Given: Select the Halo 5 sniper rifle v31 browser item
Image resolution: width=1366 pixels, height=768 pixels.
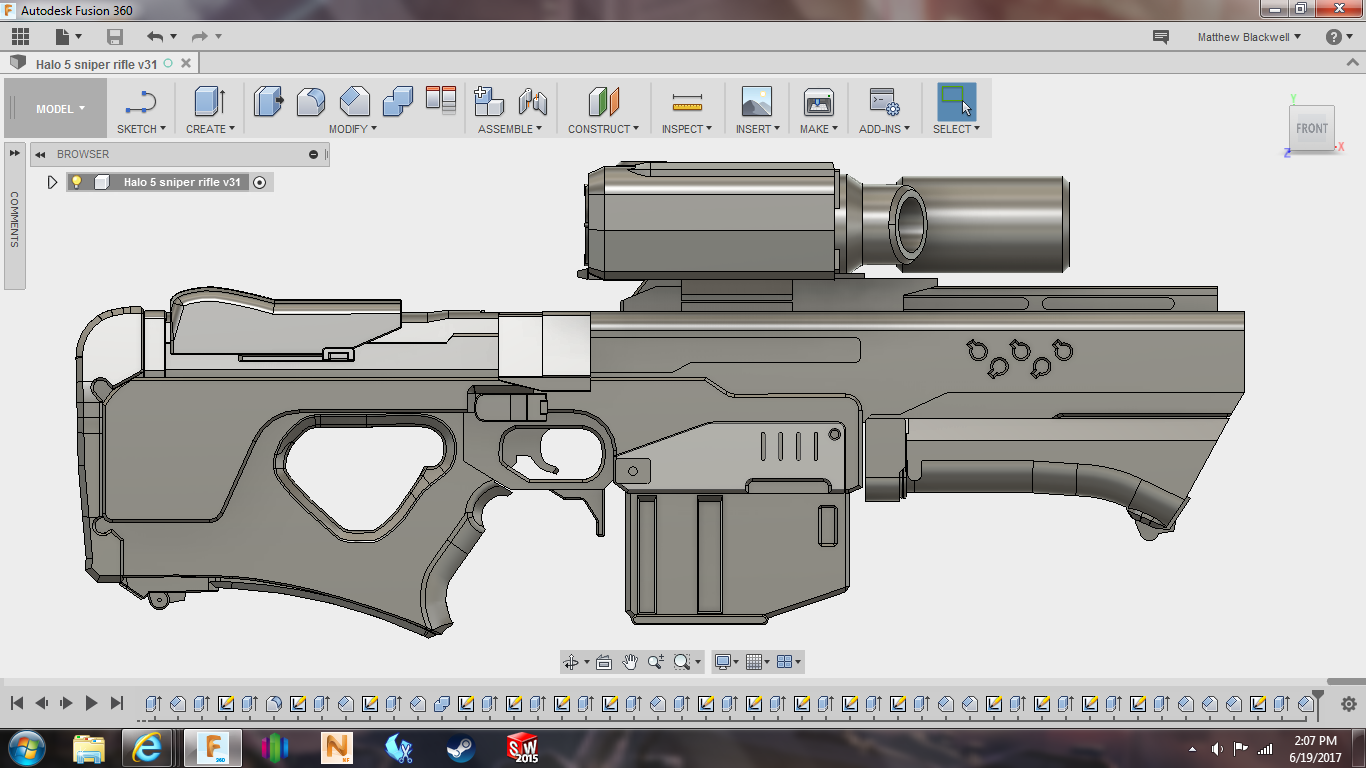Looking at the screenshot, I should (182, 182).
